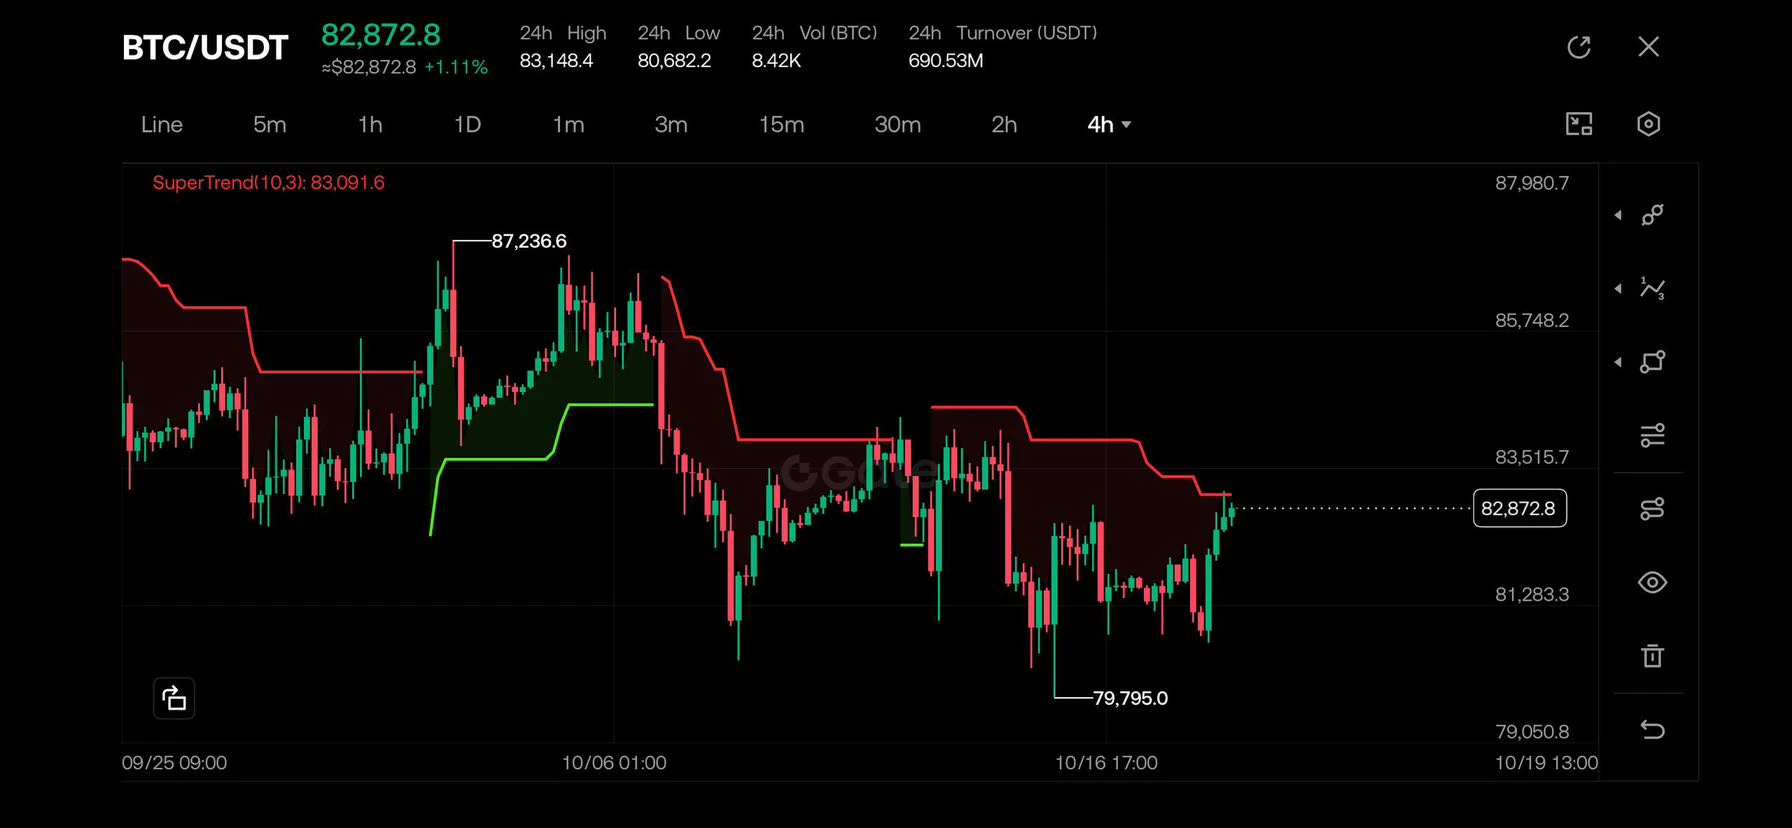Expand the wave tools submenu arrow

tap(1618, 288)
